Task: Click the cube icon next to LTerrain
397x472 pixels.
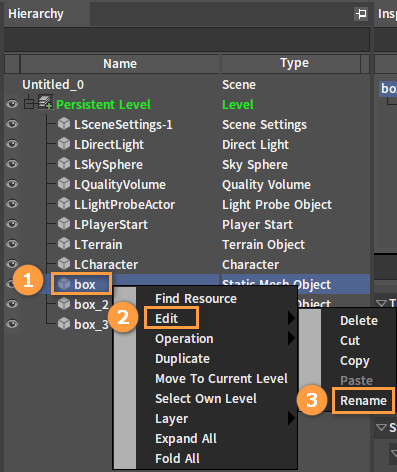Action: [64, 244]
